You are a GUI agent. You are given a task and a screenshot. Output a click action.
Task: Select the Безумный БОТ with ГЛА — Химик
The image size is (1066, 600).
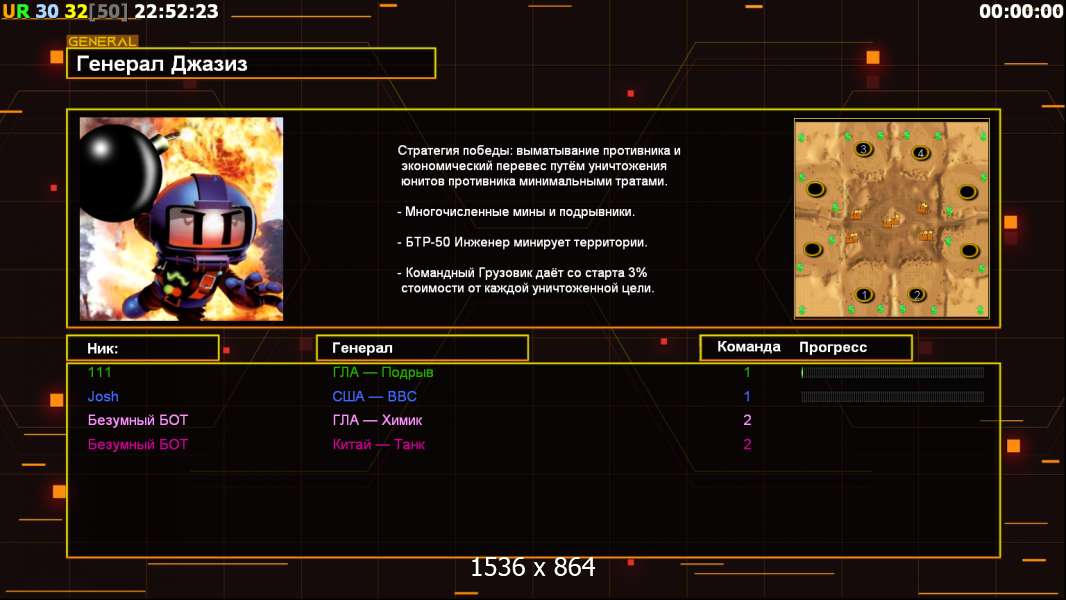pyautogui.click(x=137, y=420)
